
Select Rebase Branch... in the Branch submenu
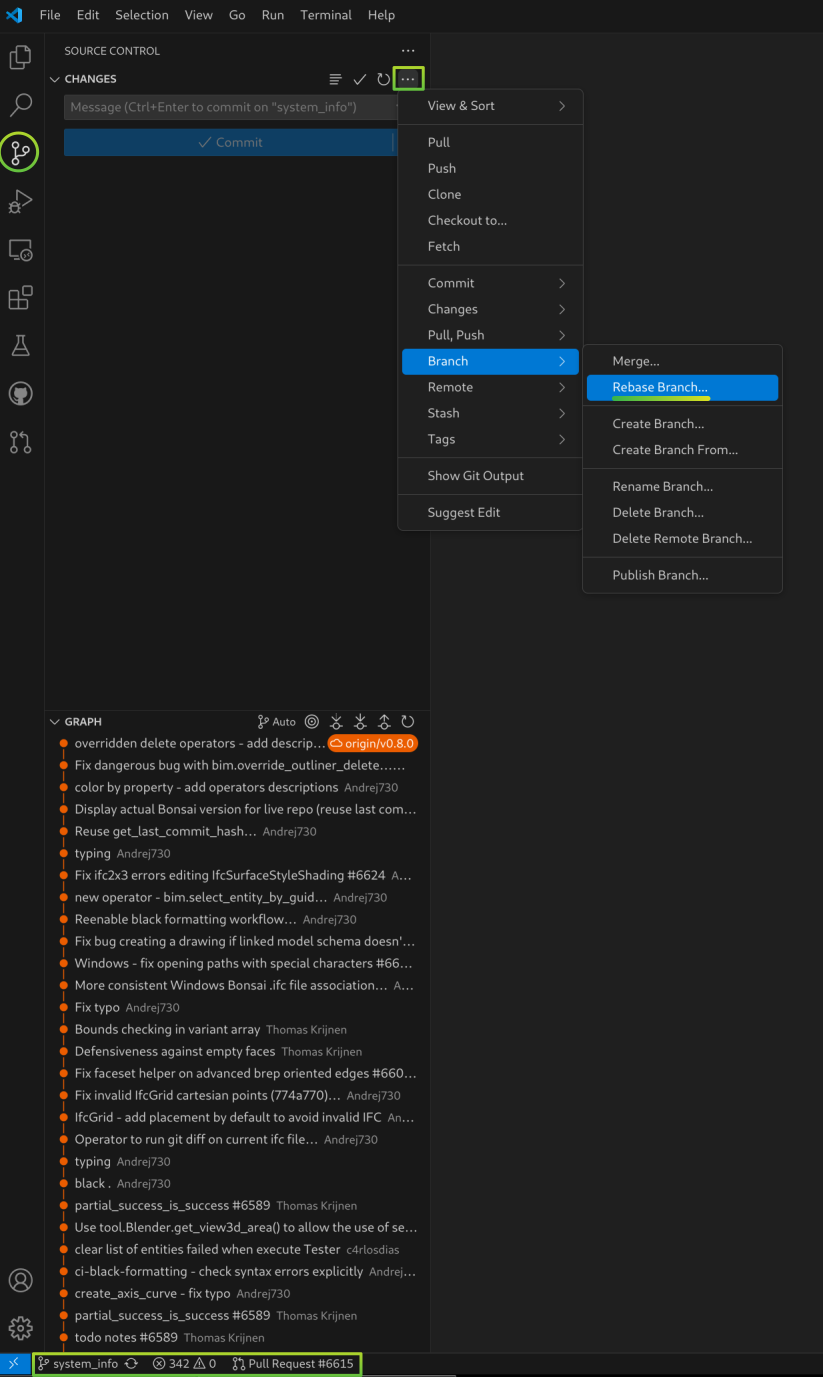point(682,387)
